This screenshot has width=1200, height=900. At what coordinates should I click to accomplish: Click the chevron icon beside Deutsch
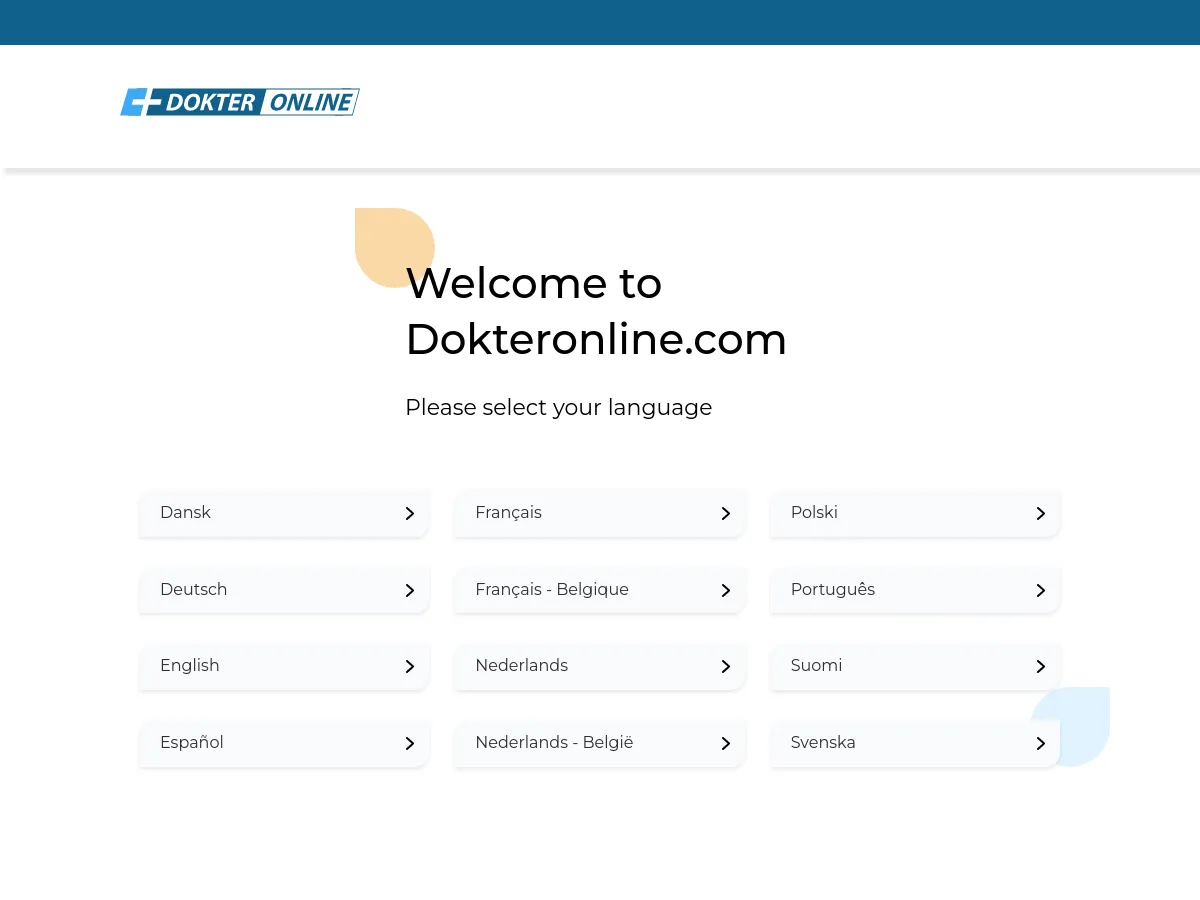click(x=409, y=590)
